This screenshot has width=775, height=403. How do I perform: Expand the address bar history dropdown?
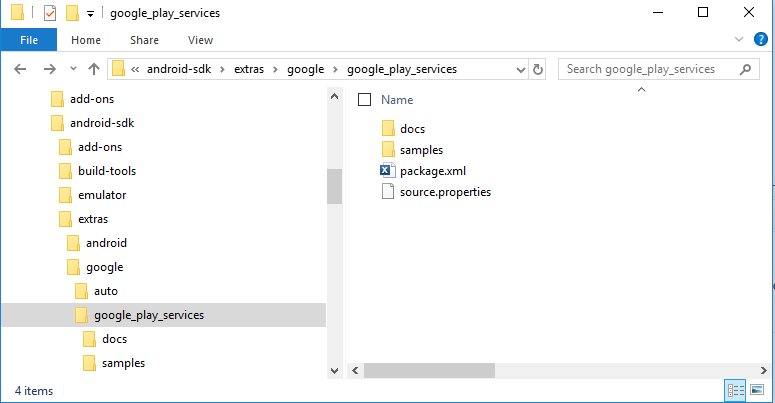(x=520, y=69)
